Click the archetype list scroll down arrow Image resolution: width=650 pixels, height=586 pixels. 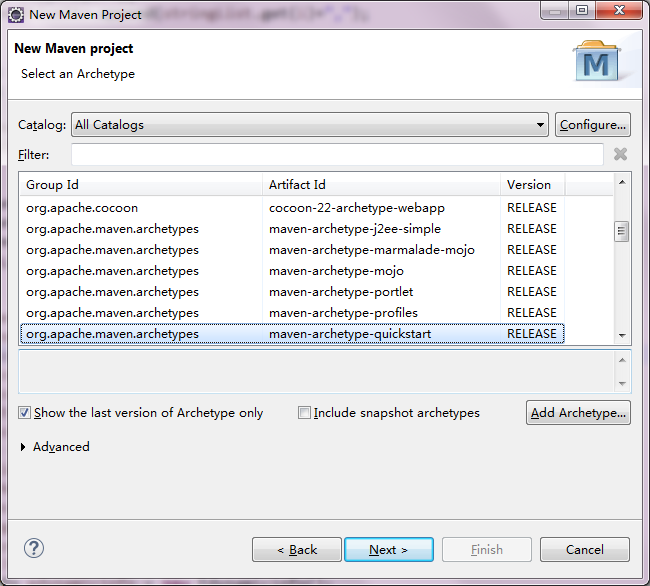coord(622,336)
